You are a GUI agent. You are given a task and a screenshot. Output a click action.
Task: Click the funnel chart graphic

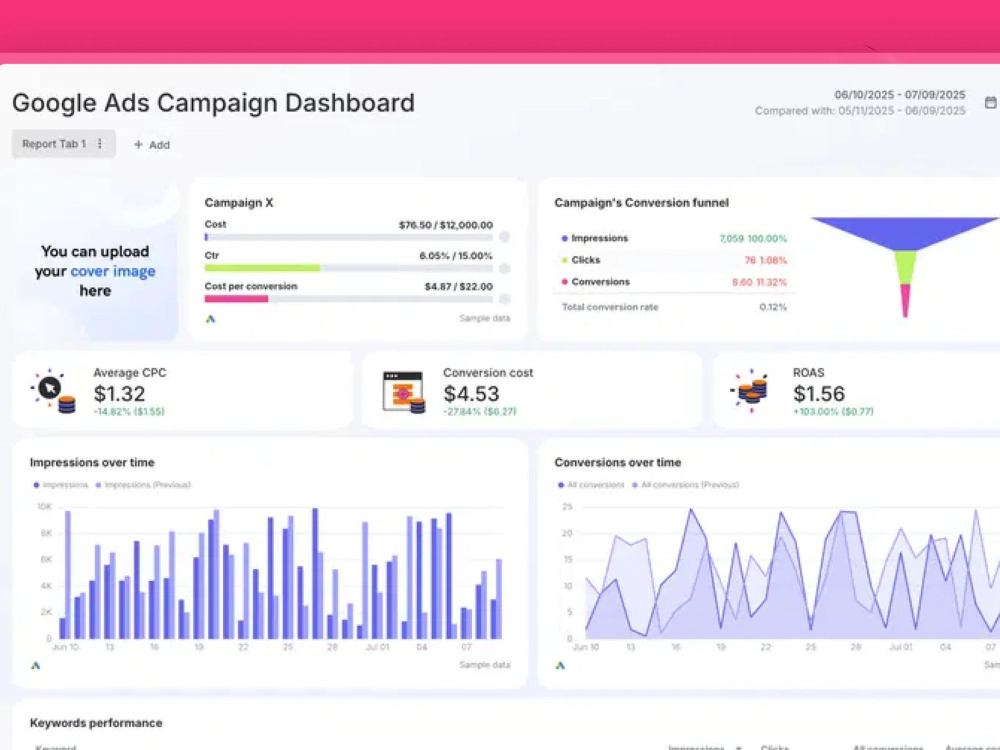point(905,267)
